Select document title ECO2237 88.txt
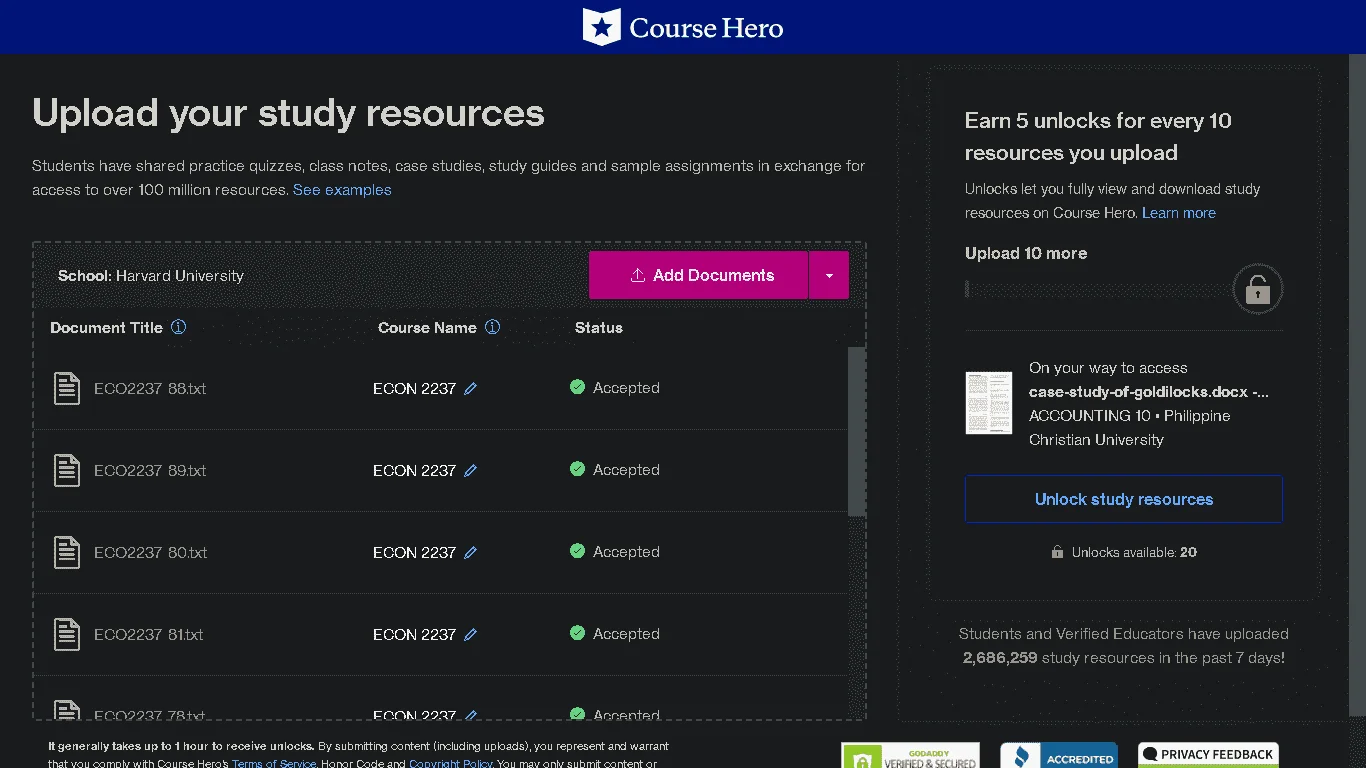The height and width of the screenshot is (768, 1366). coord(150,388)
